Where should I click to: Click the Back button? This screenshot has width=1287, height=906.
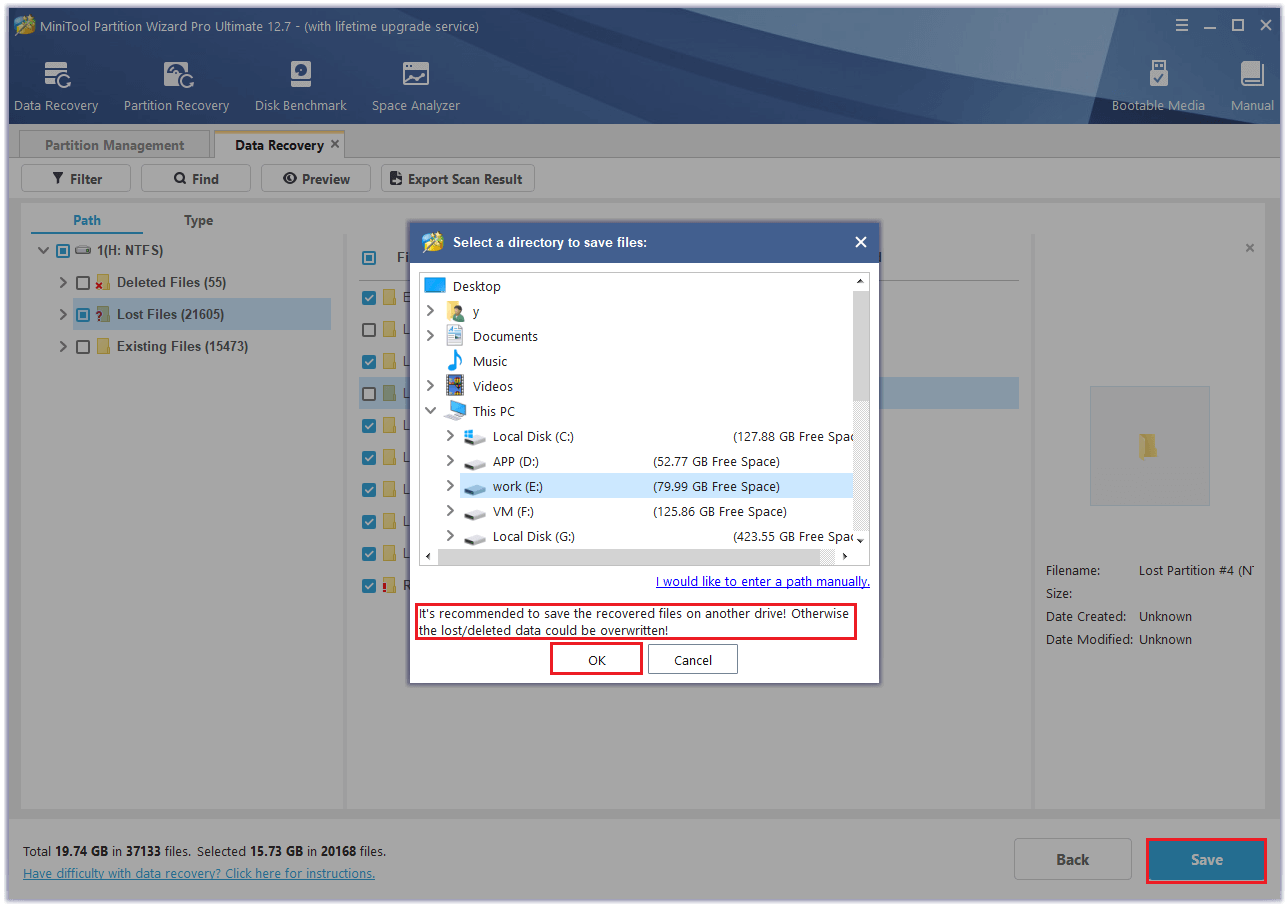click(x=1073, y=859)
